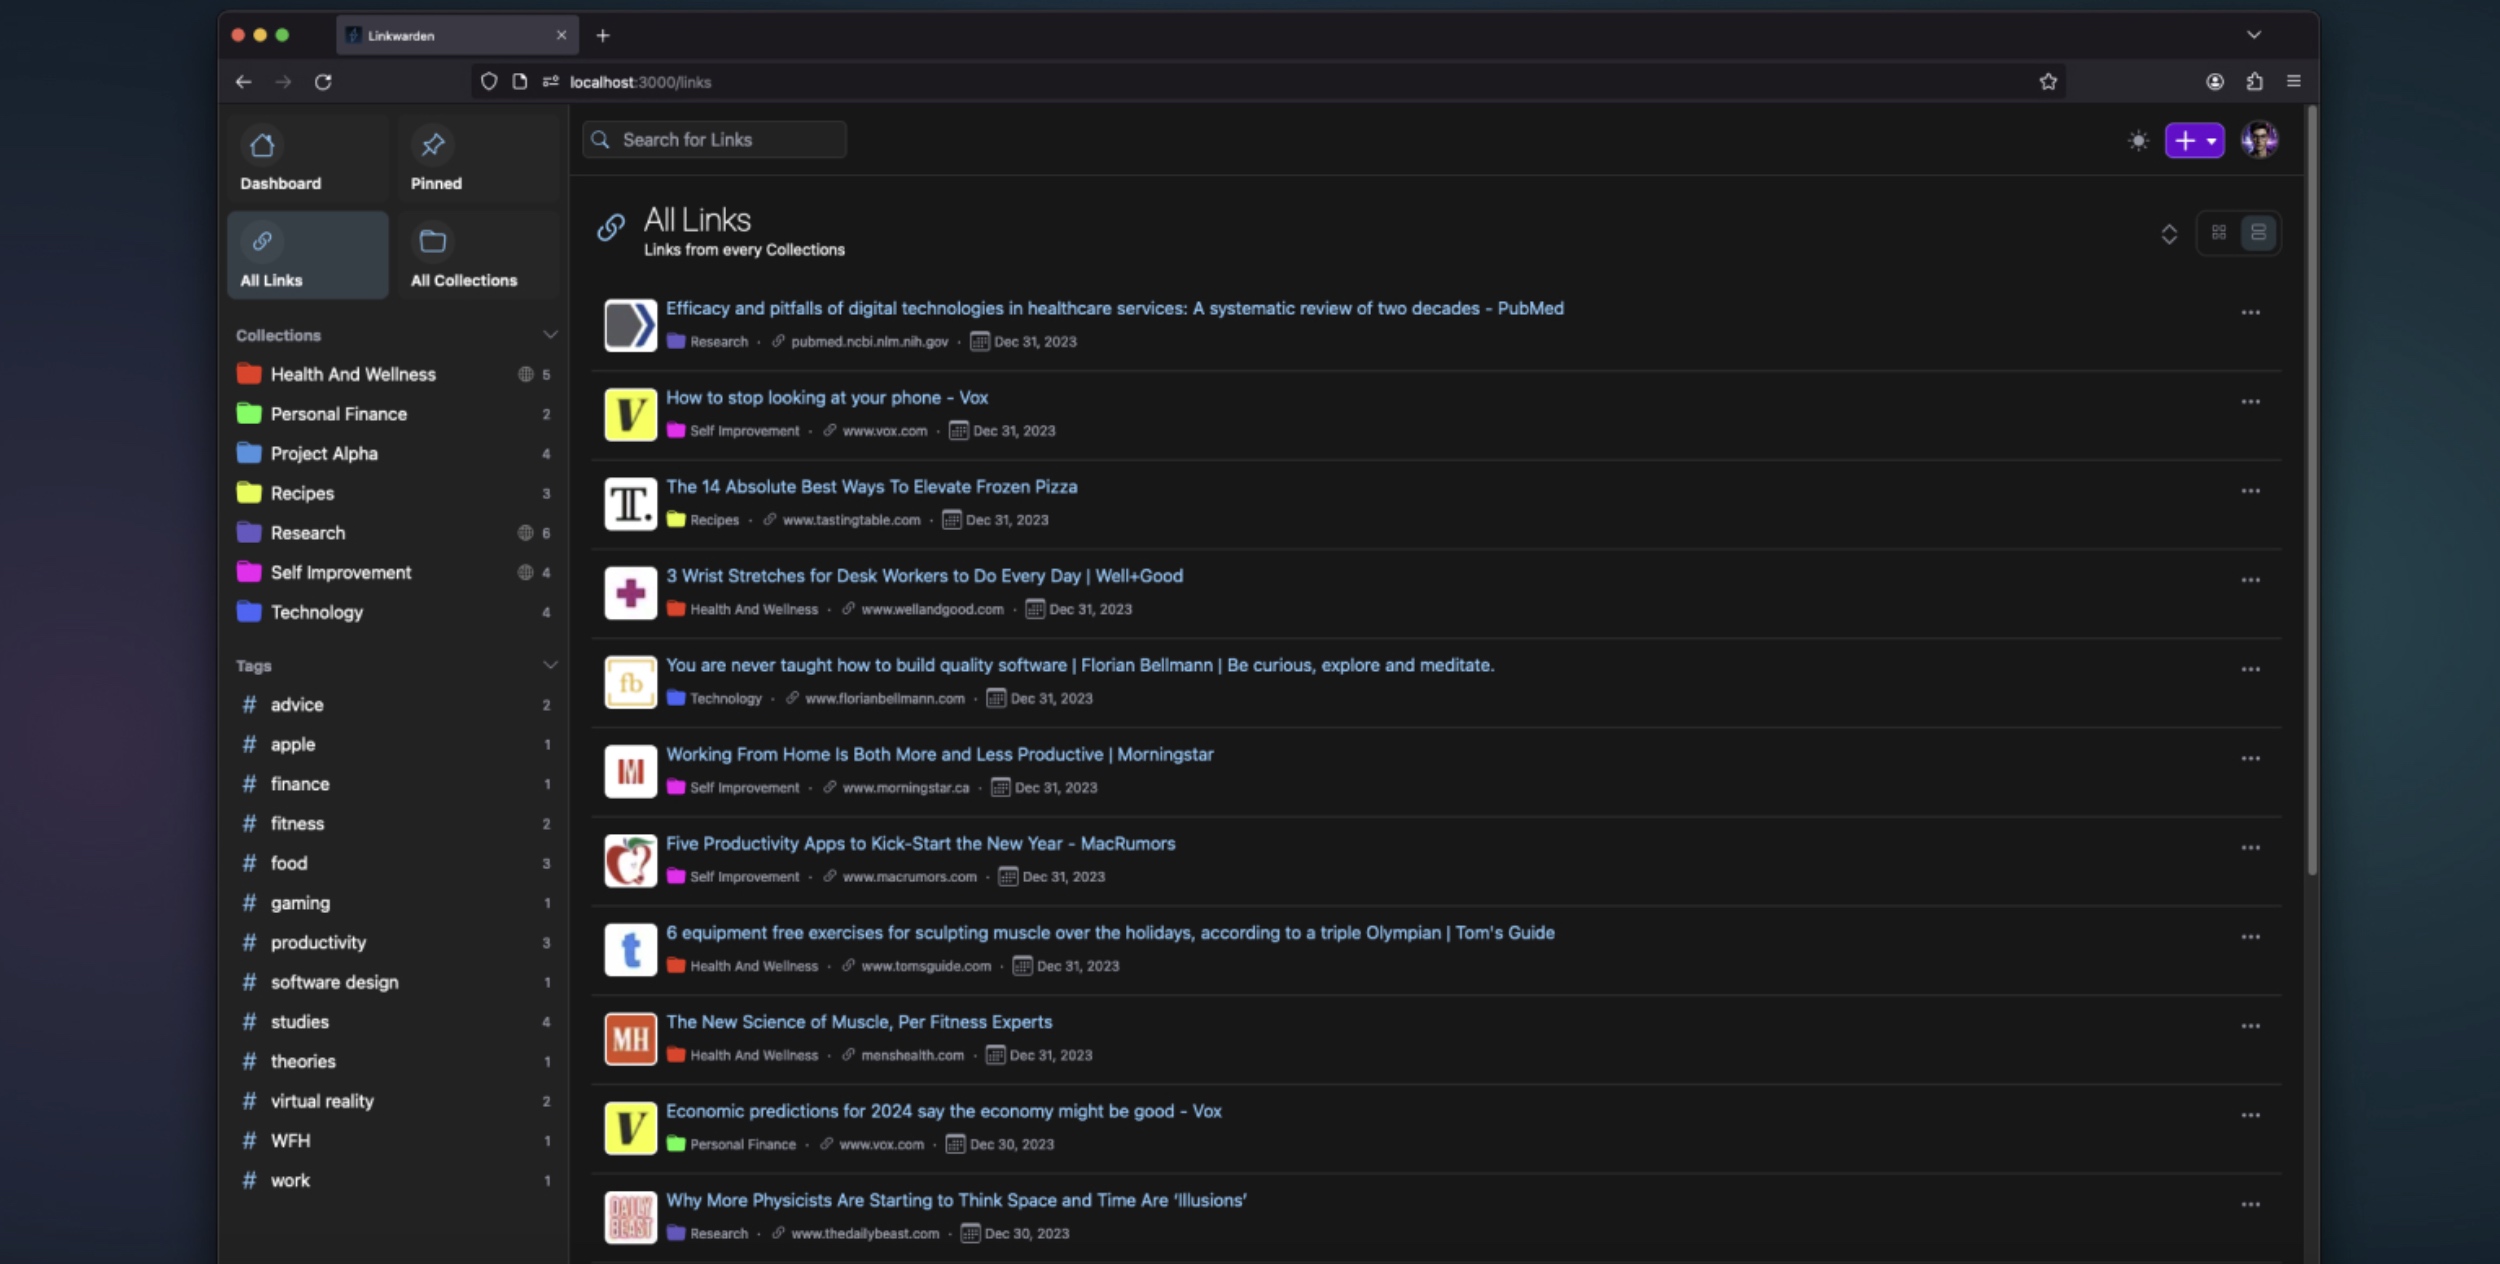Image resolution: width=2500 pixels, height=1264 pixels.
Task: Click into the Search for Links field
Action: tap(714, 140)
